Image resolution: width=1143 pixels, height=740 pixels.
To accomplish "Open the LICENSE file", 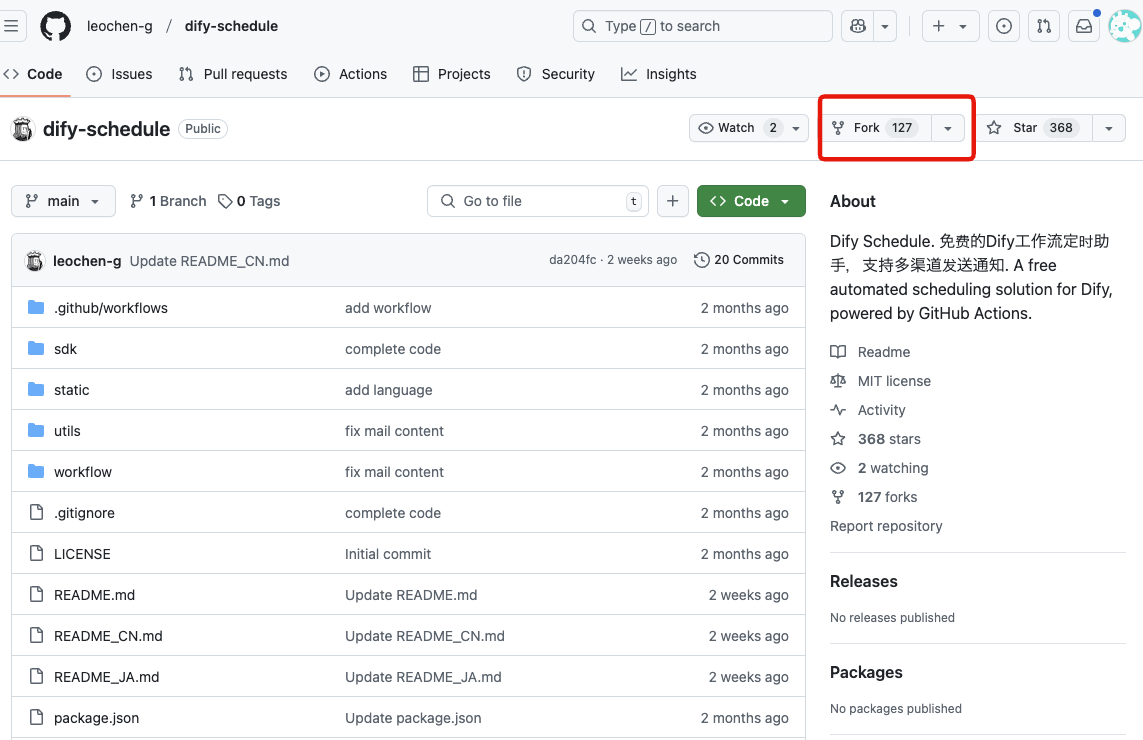I will pos(82,554).
